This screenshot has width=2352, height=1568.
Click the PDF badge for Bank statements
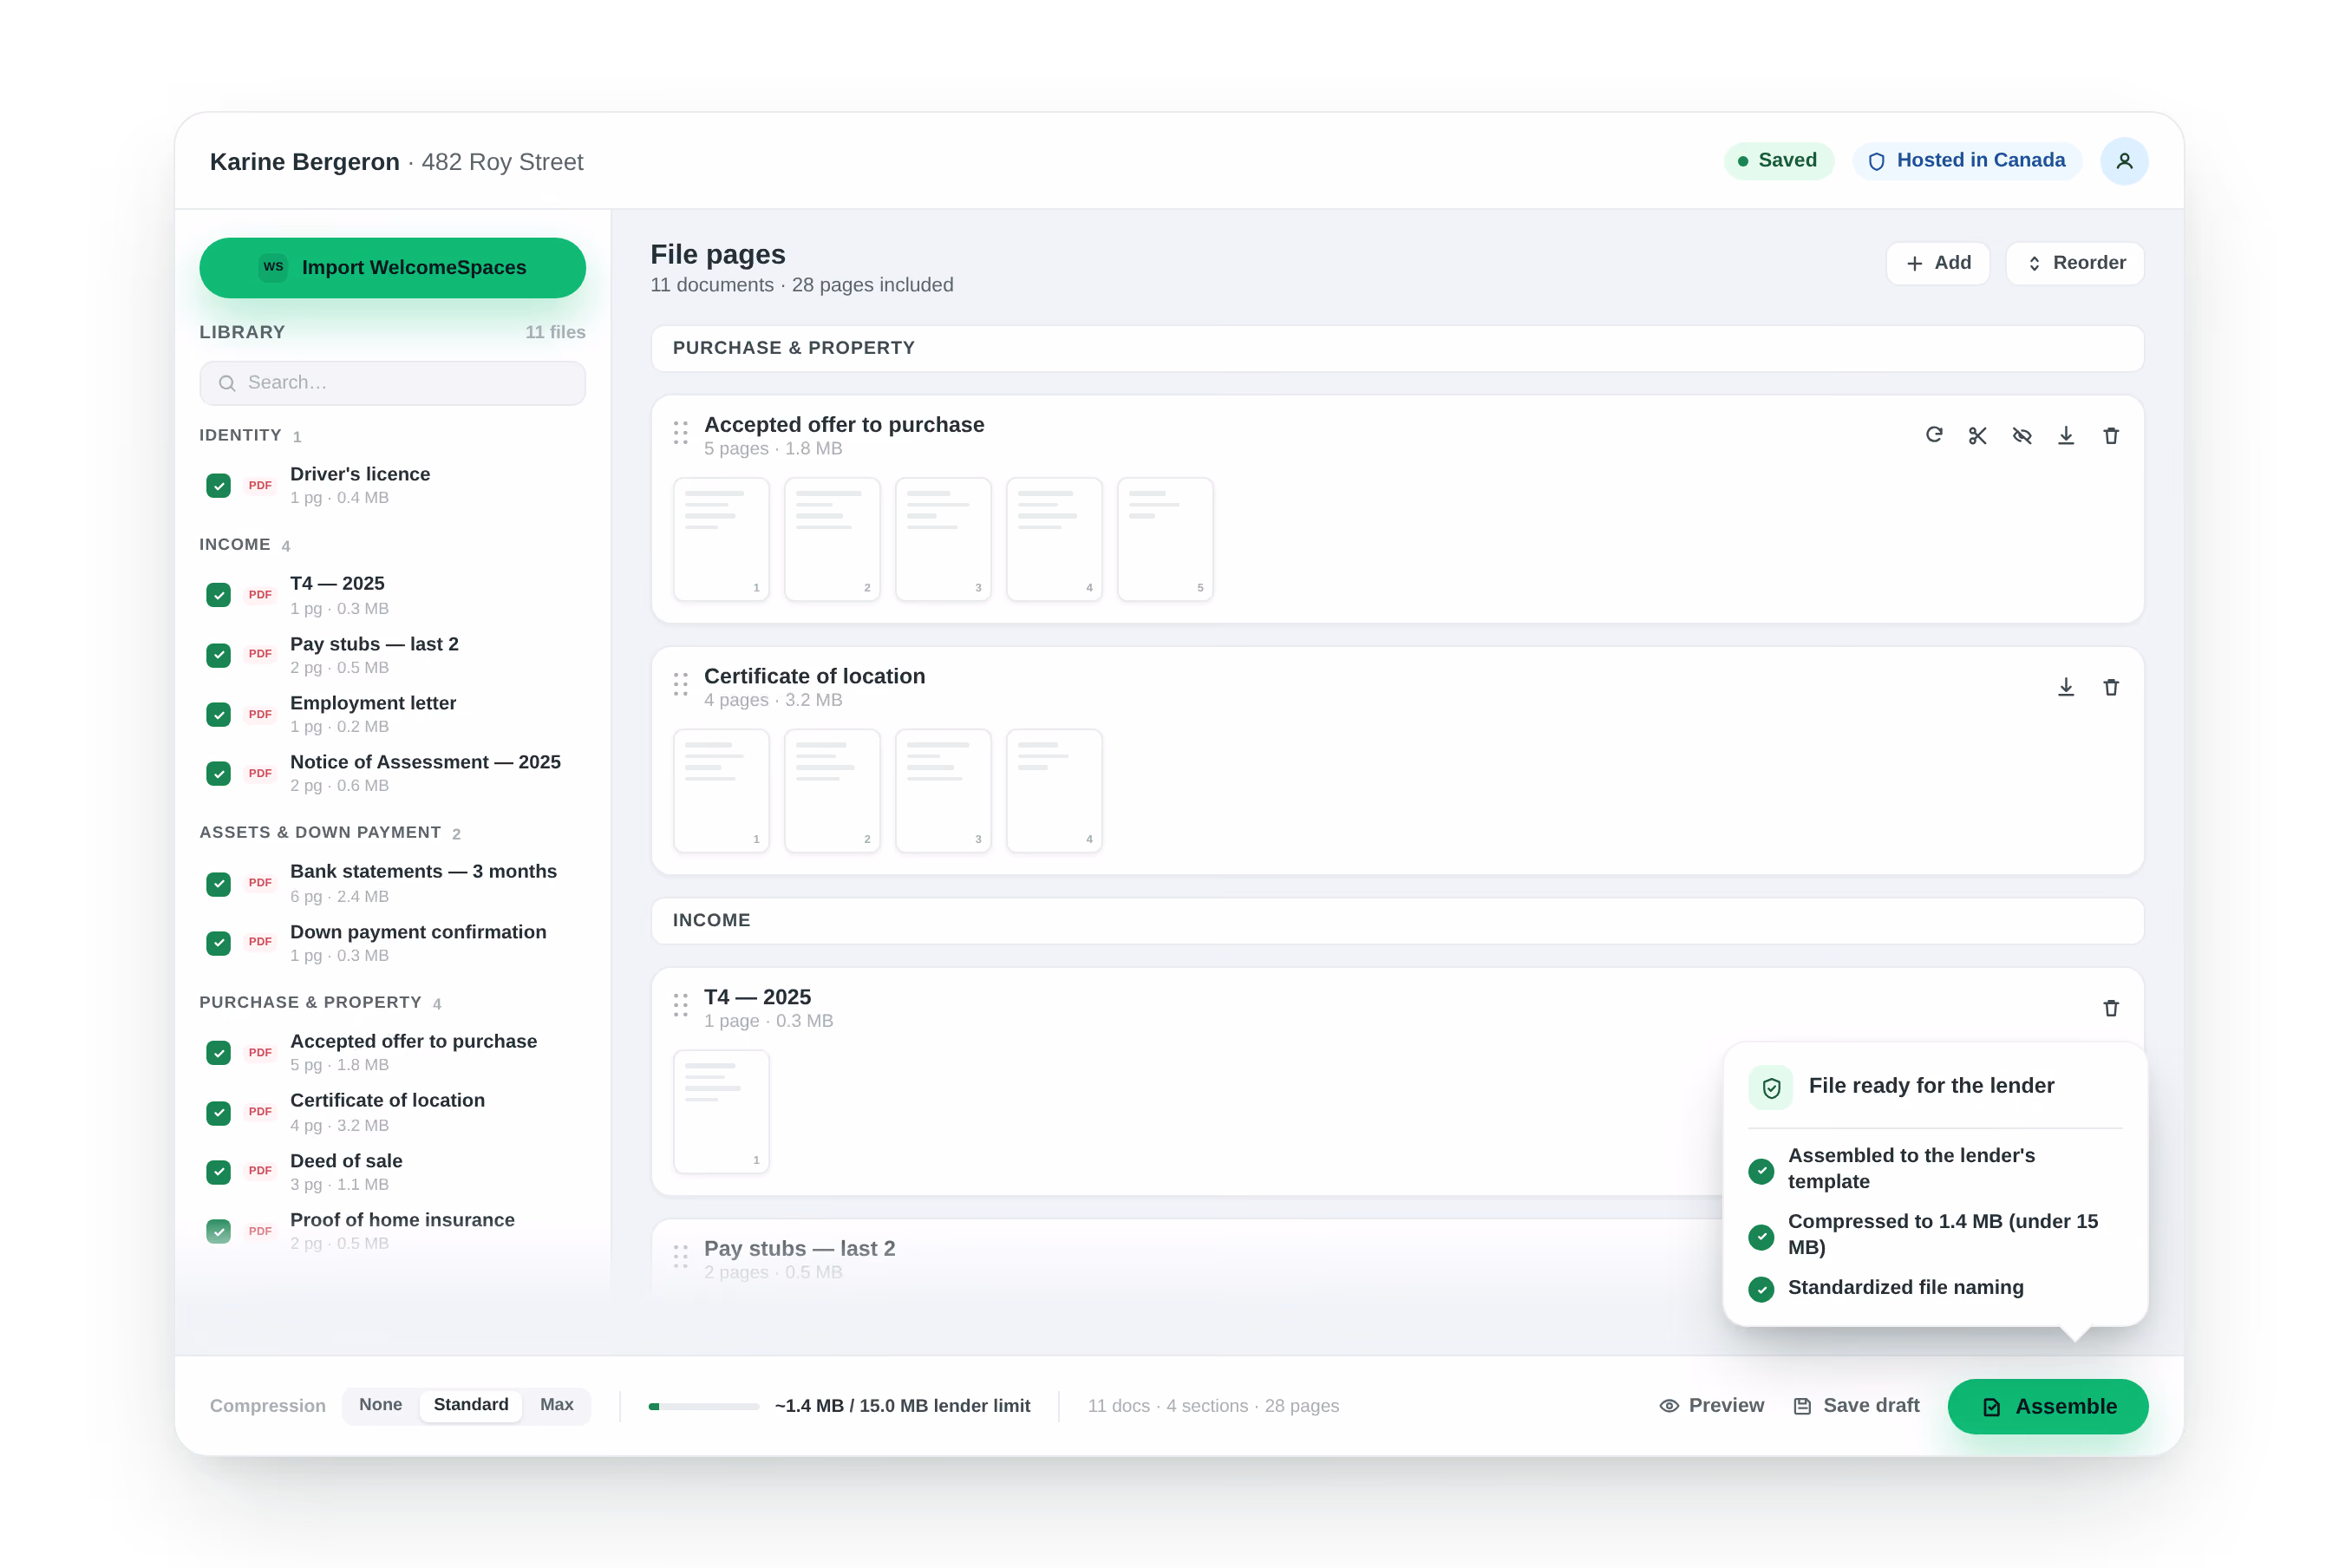(x=260, y=882)
